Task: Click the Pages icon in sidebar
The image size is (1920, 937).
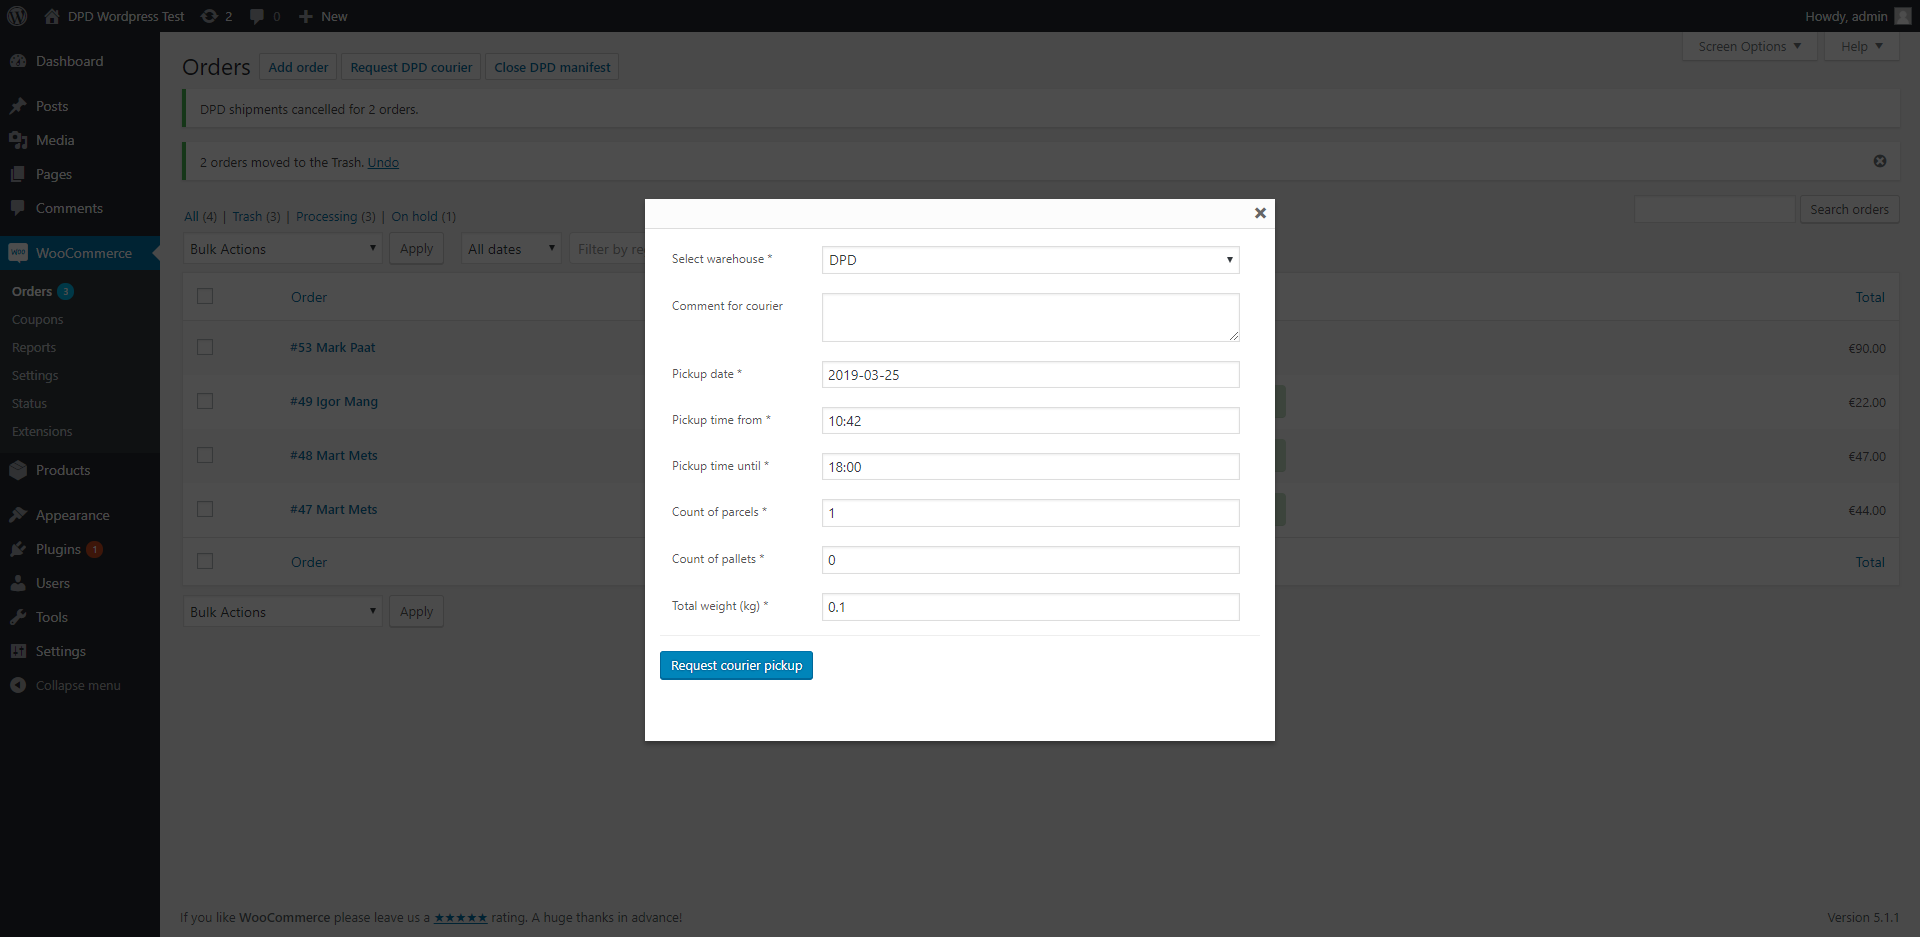Action: pos(18,174)
